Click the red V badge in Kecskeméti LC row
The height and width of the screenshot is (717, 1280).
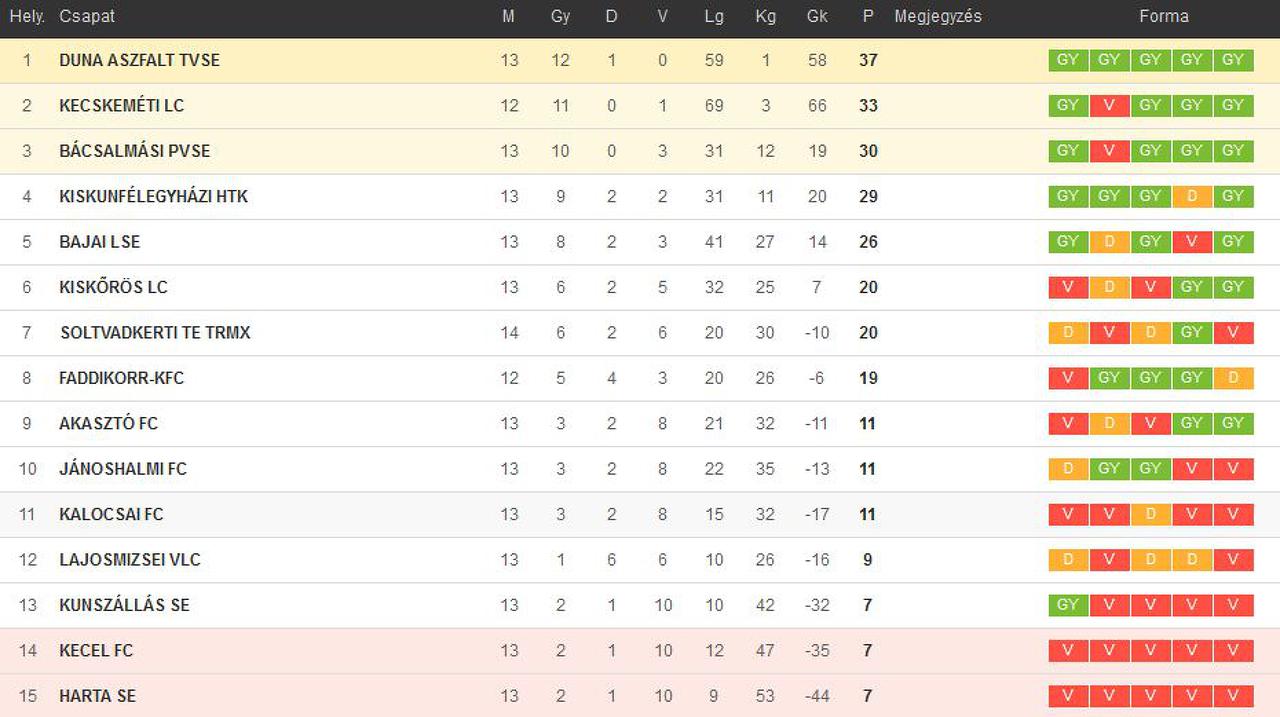click(1109, 105)
